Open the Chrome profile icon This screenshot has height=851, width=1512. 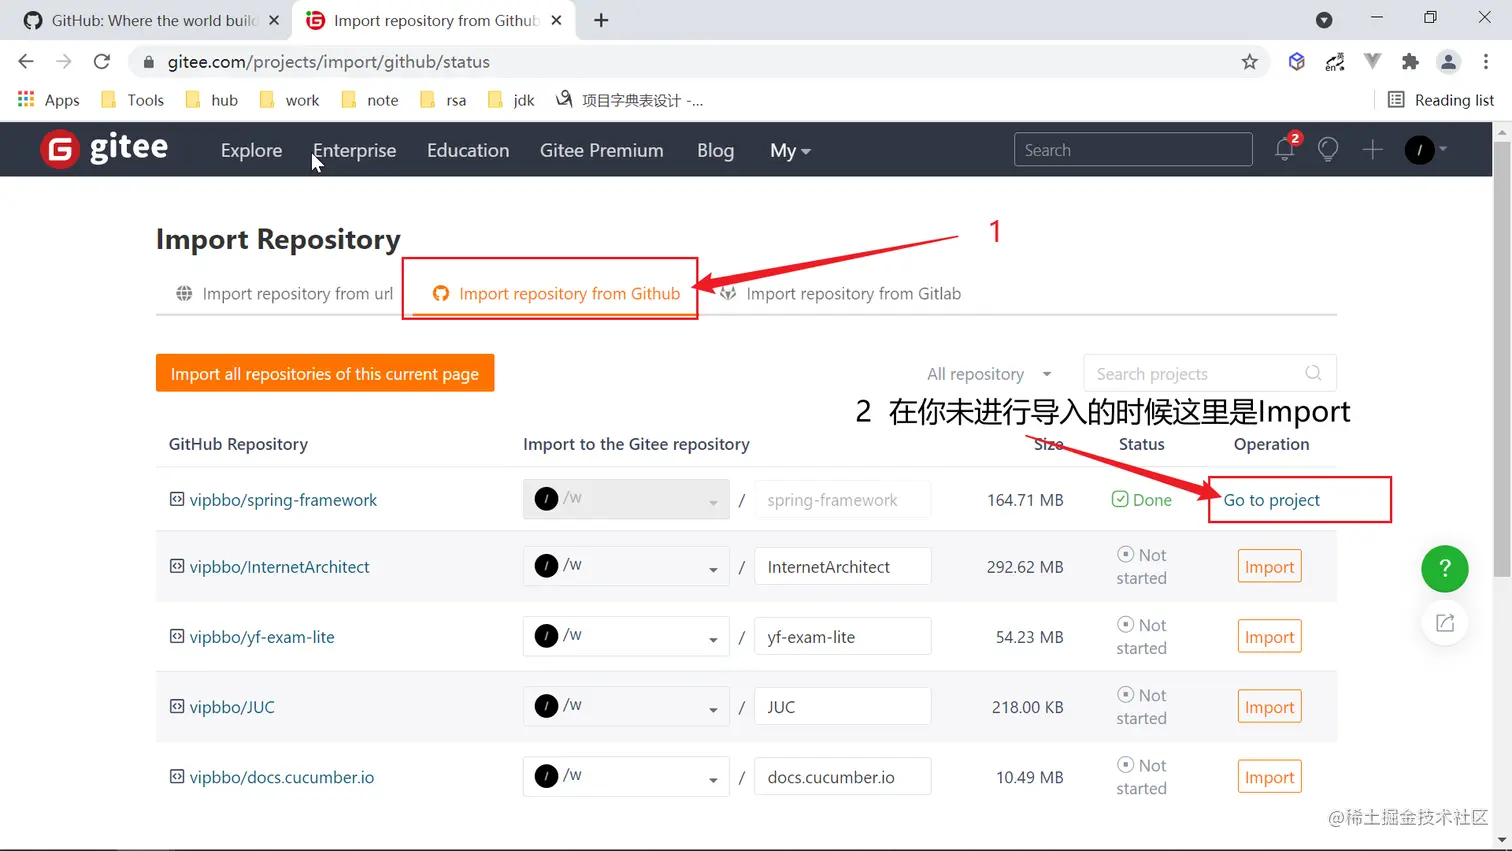[x=1448, y=62]
